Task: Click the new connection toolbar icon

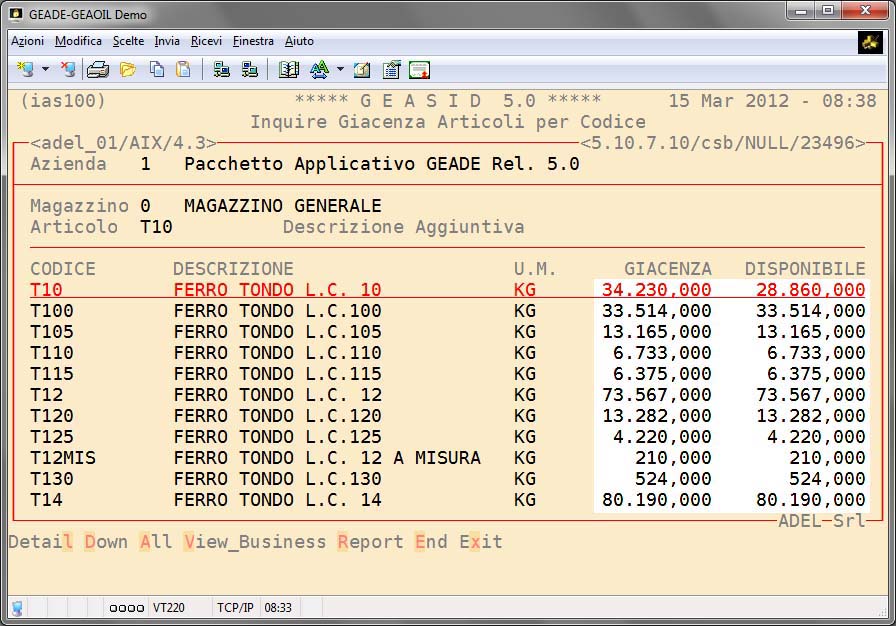Action: pyautogui.click(x=26, y=69)
